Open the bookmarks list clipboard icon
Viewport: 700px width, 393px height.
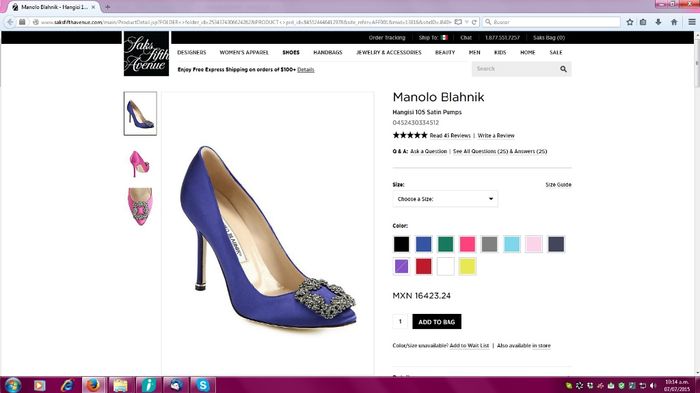[x=643, y=22]
